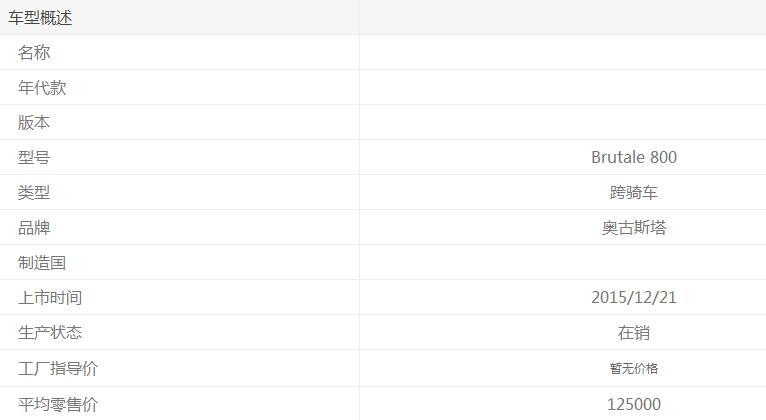The image size is (766, 420).
Task: Select the 年代款 row label
Action: point(42,88)
